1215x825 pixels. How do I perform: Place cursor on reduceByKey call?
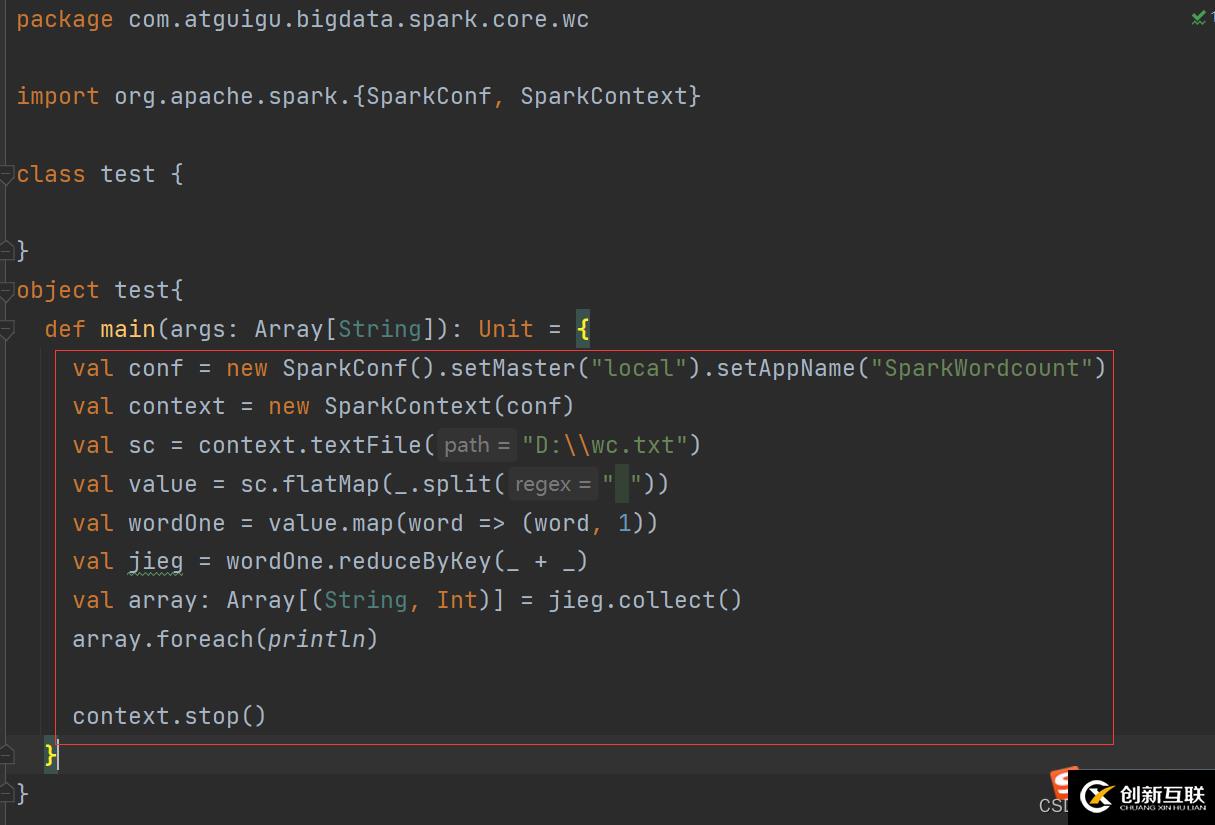coord(414,561)
